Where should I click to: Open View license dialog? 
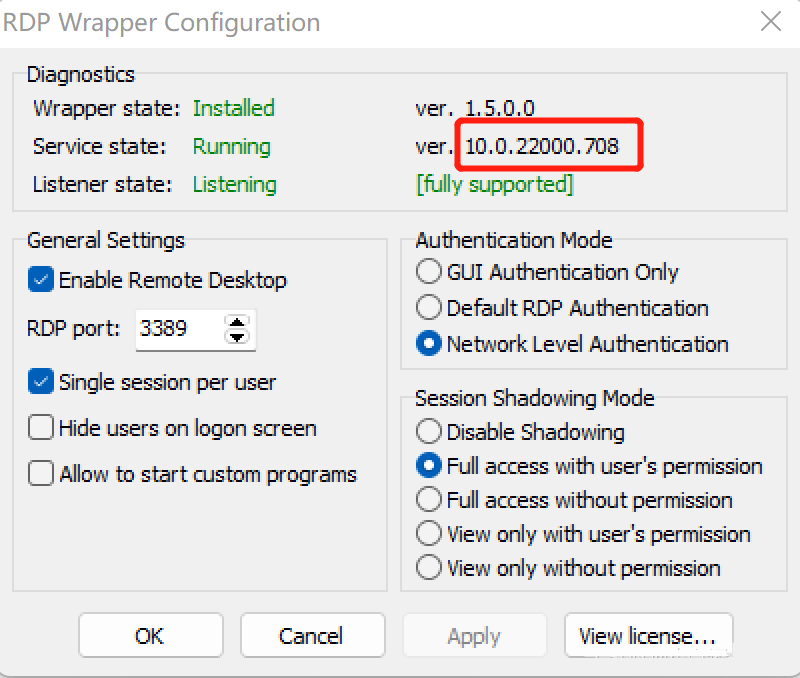648,635
